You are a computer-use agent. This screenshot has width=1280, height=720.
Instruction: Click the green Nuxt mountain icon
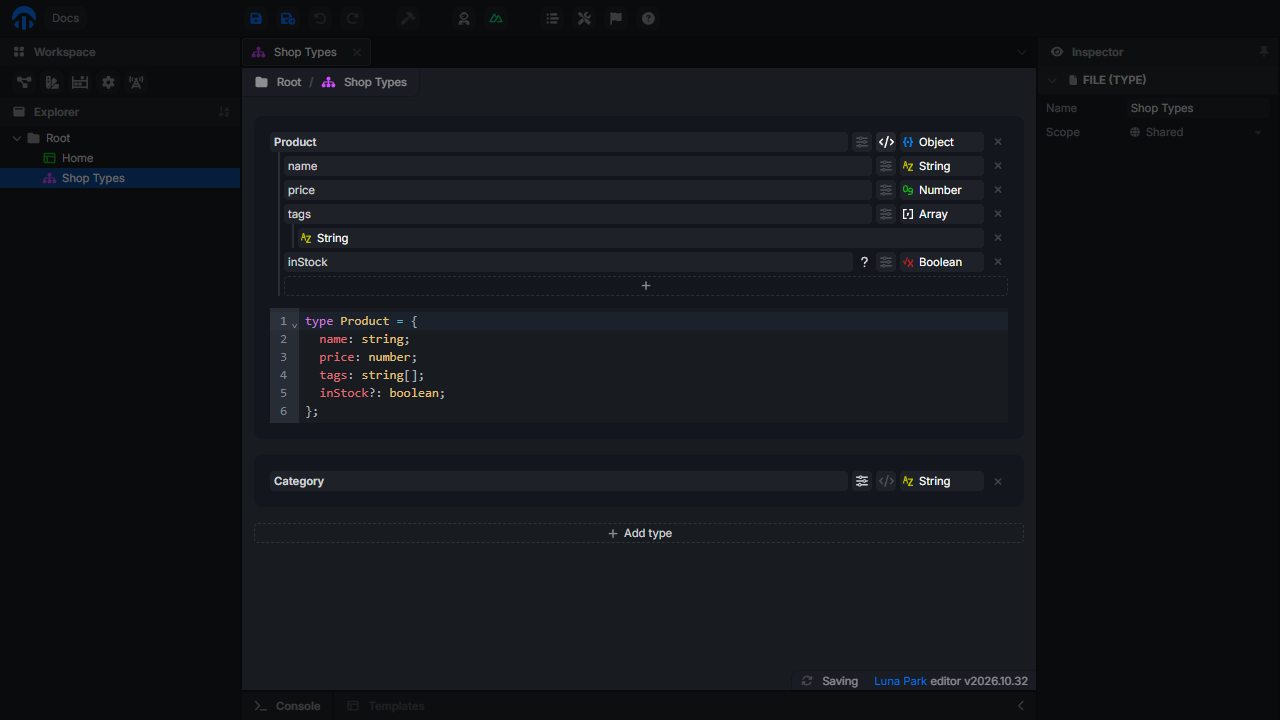point(496,18)
